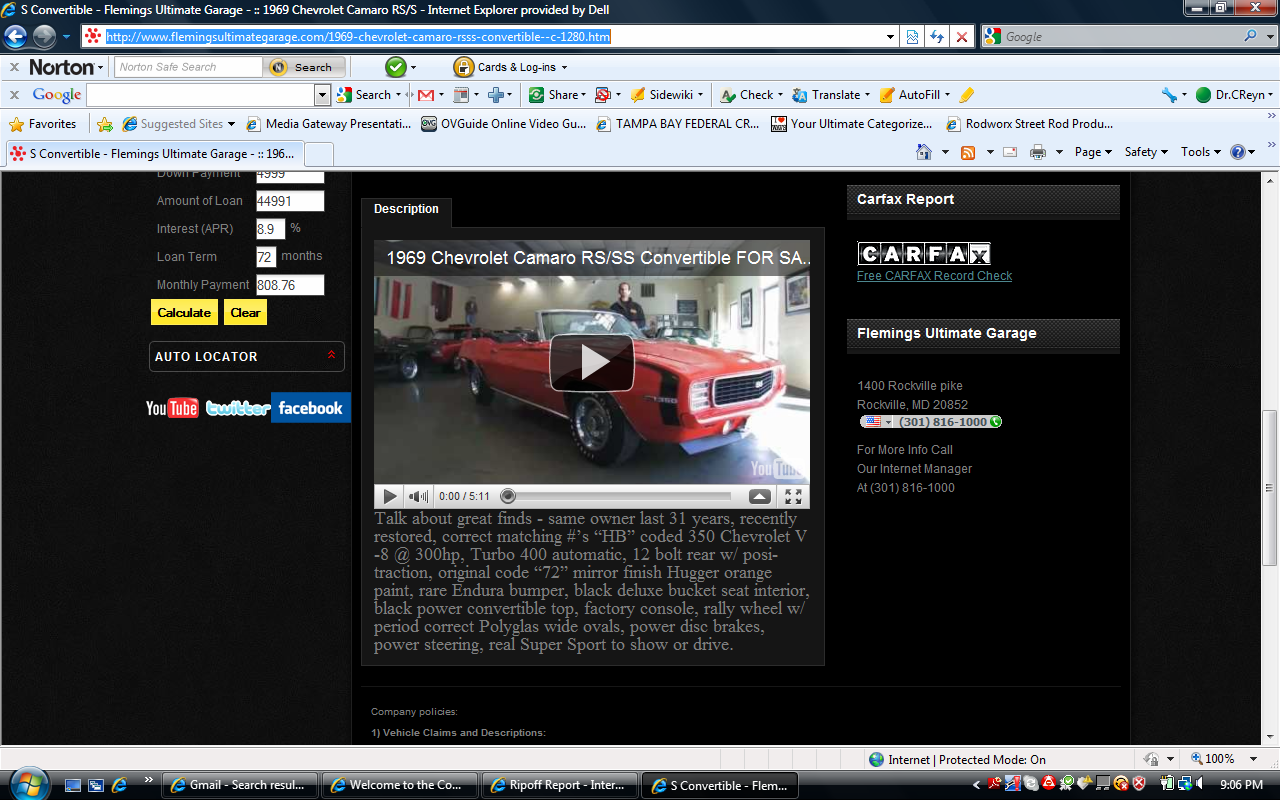Open Your Ultimate Categorize... favorite
1280x800 pixels.
852,124
